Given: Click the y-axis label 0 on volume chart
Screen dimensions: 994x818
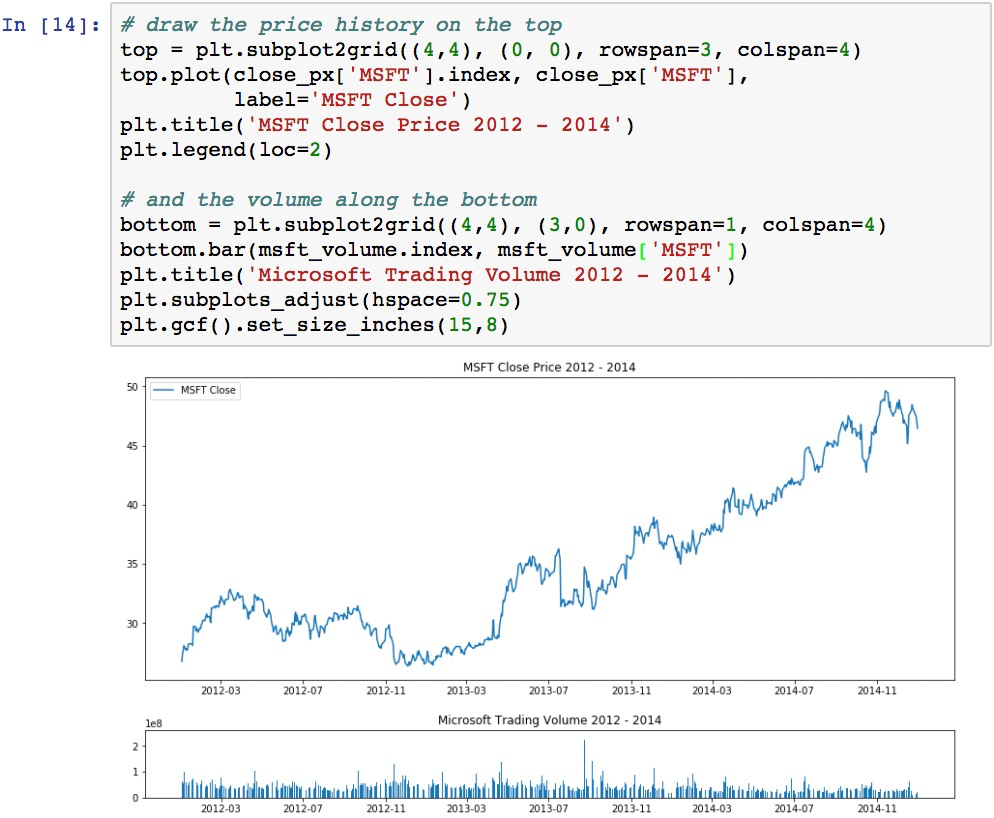Looking at the screenshot, I should pos(135,798).
